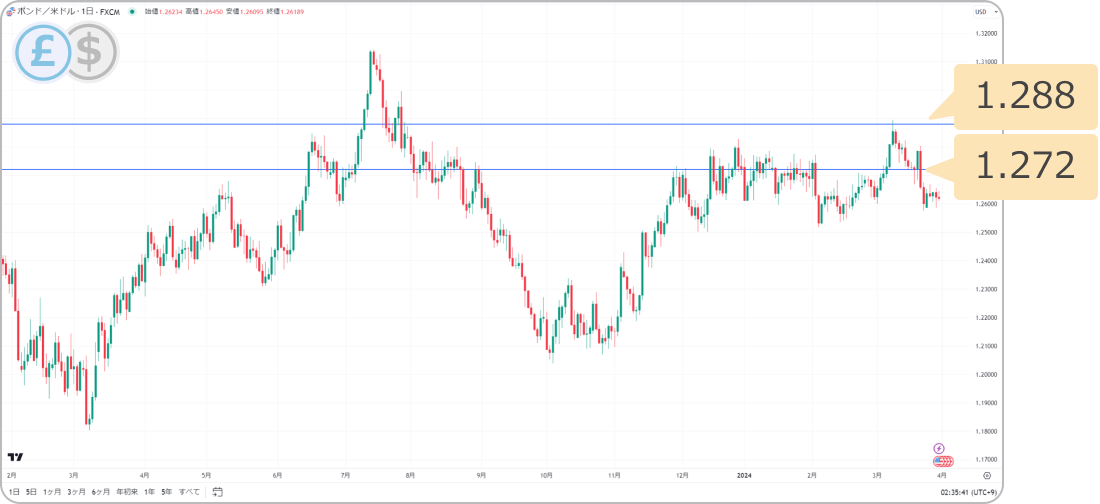Viewport: 1100px width, 504px height.
Task: Click the 1.24000 price axis label
Action: (x=987, y=260)
